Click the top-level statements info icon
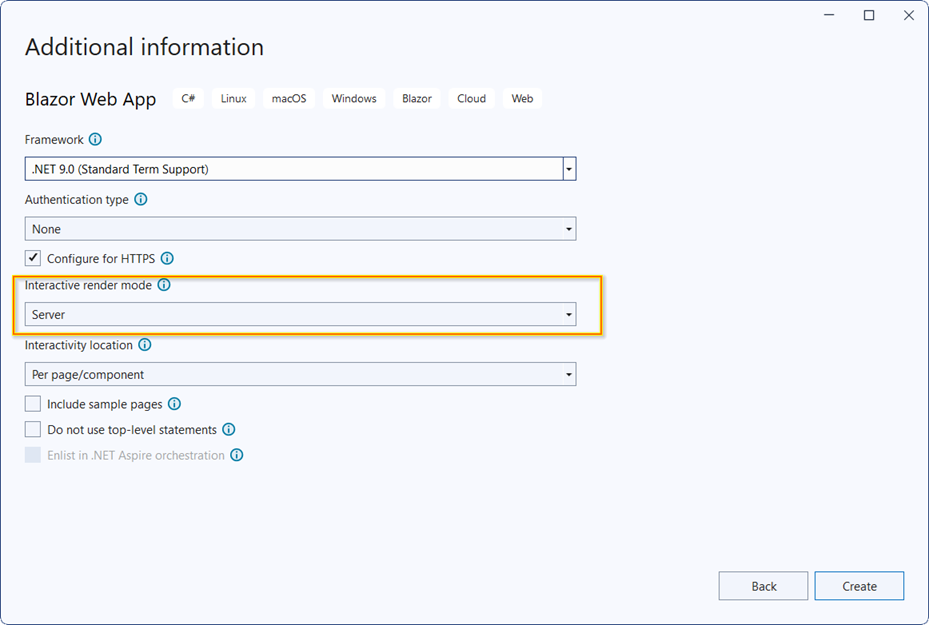929x625 pixels. coord(229,429)
